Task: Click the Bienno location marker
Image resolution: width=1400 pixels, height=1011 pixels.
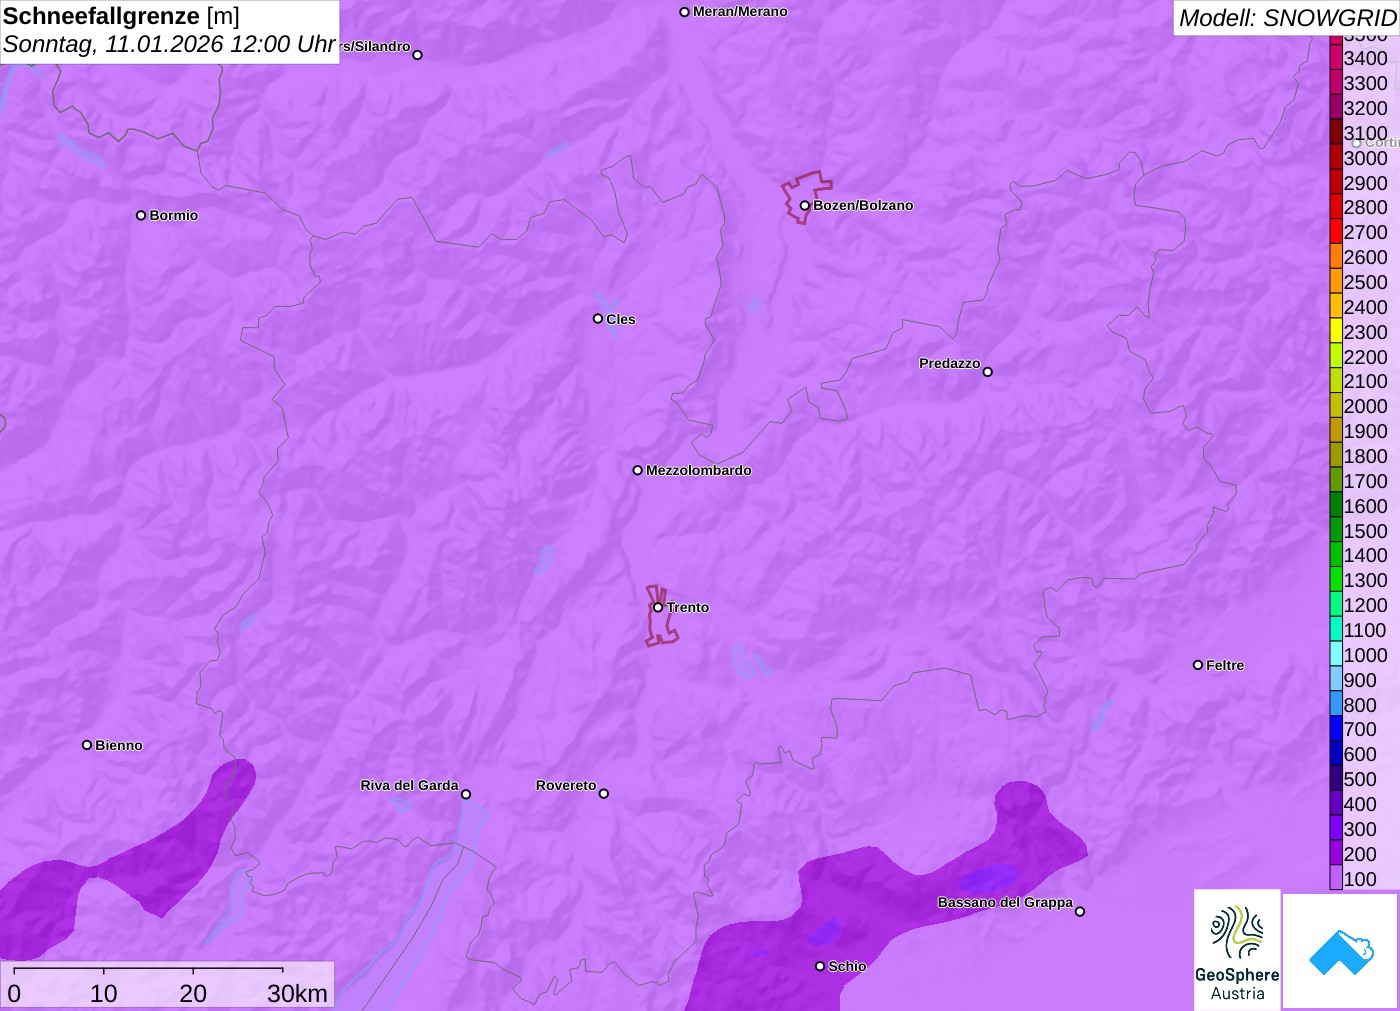Action: click(x=87, y=745)
